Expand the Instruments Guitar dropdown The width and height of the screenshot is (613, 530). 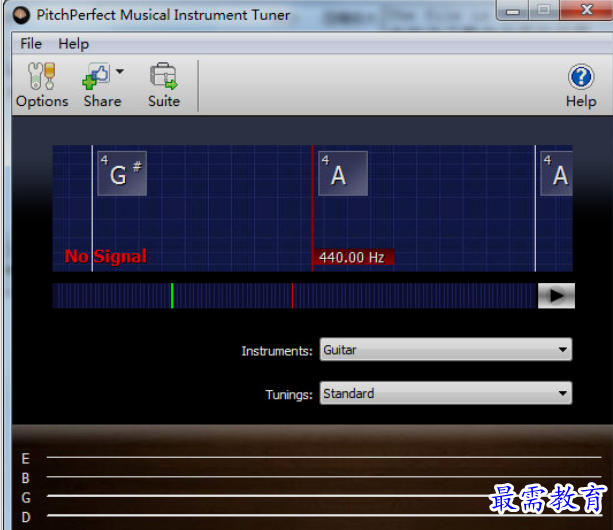(446, 349)
